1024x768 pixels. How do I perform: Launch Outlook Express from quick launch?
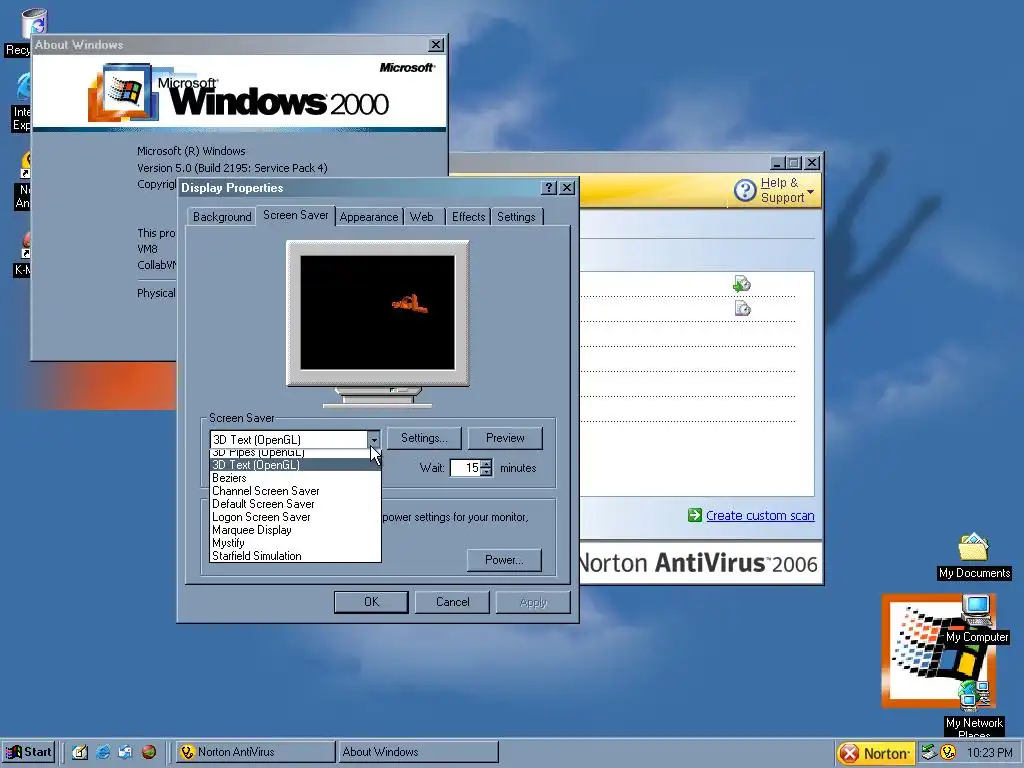pos(125,752)
